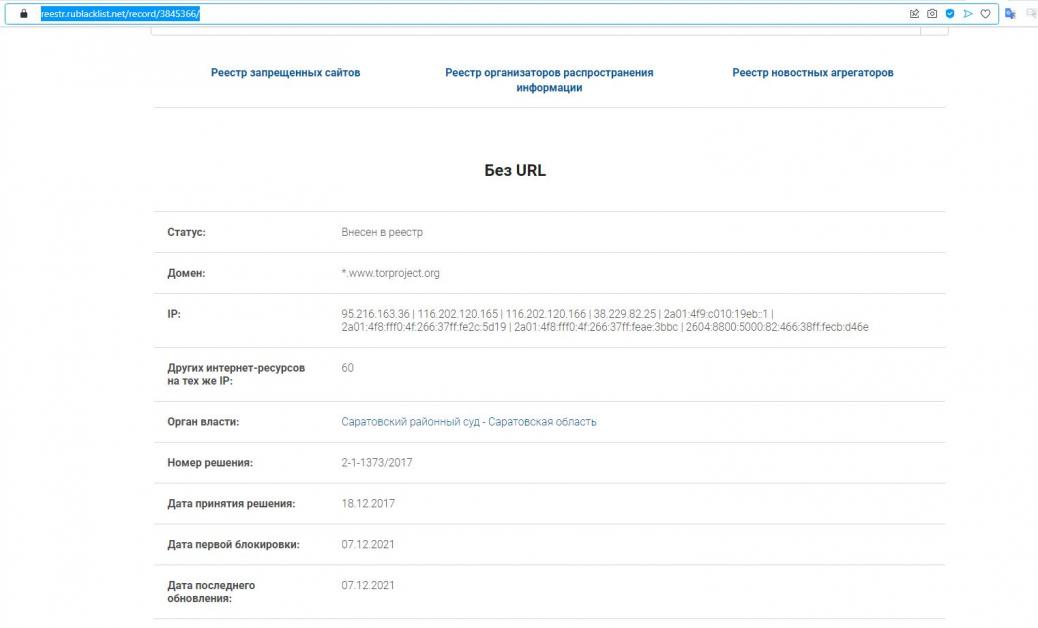Follow the Саратовский районный суд link
Screen dimensions: 1038x628
coord(469,422)
